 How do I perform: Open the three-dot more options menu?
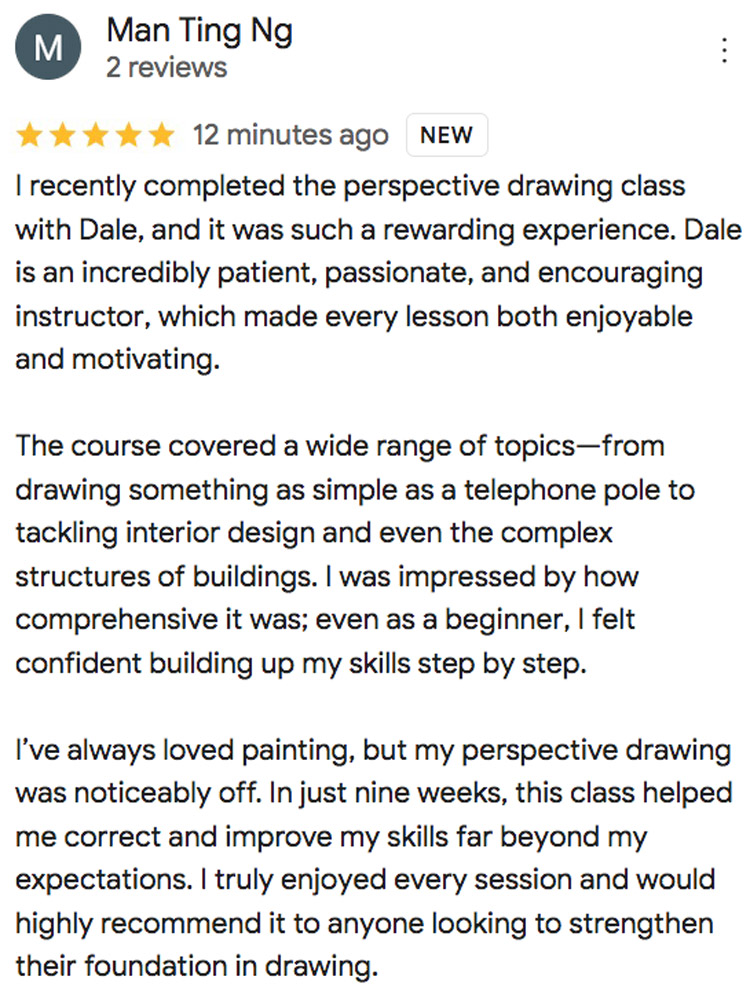(x=724, y=51)
